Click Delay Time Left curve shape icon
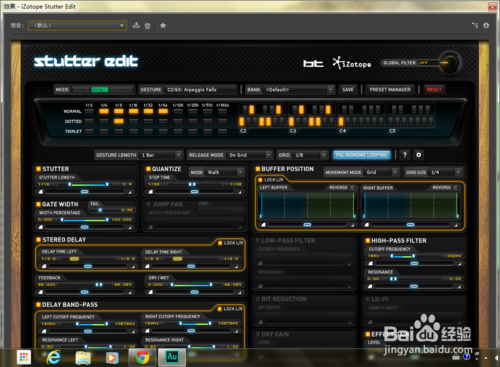This screenshot has height=367, width=500. [x=44, y=266]
